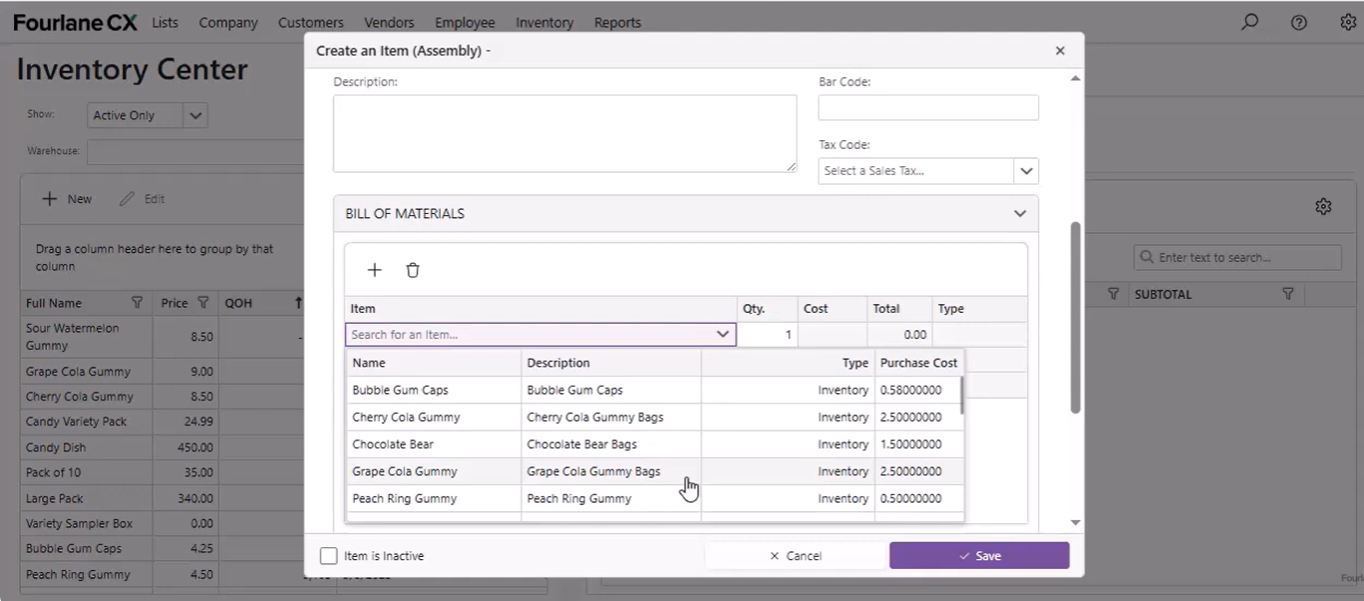Collapse the Bill of Materials section
The image size is (1364, 601).
(1019, 214)
